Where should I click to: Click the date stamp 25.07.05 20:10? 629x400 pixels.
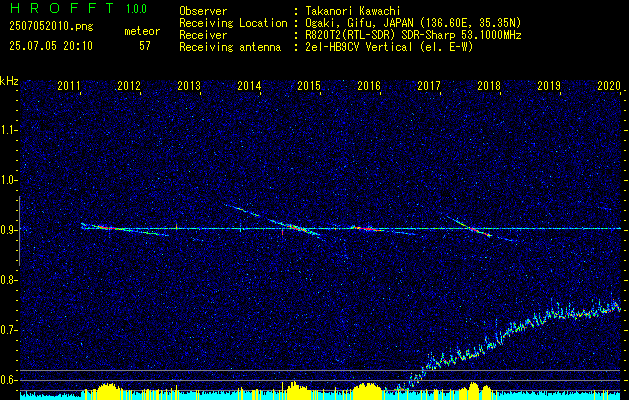(x=51, y=46)
